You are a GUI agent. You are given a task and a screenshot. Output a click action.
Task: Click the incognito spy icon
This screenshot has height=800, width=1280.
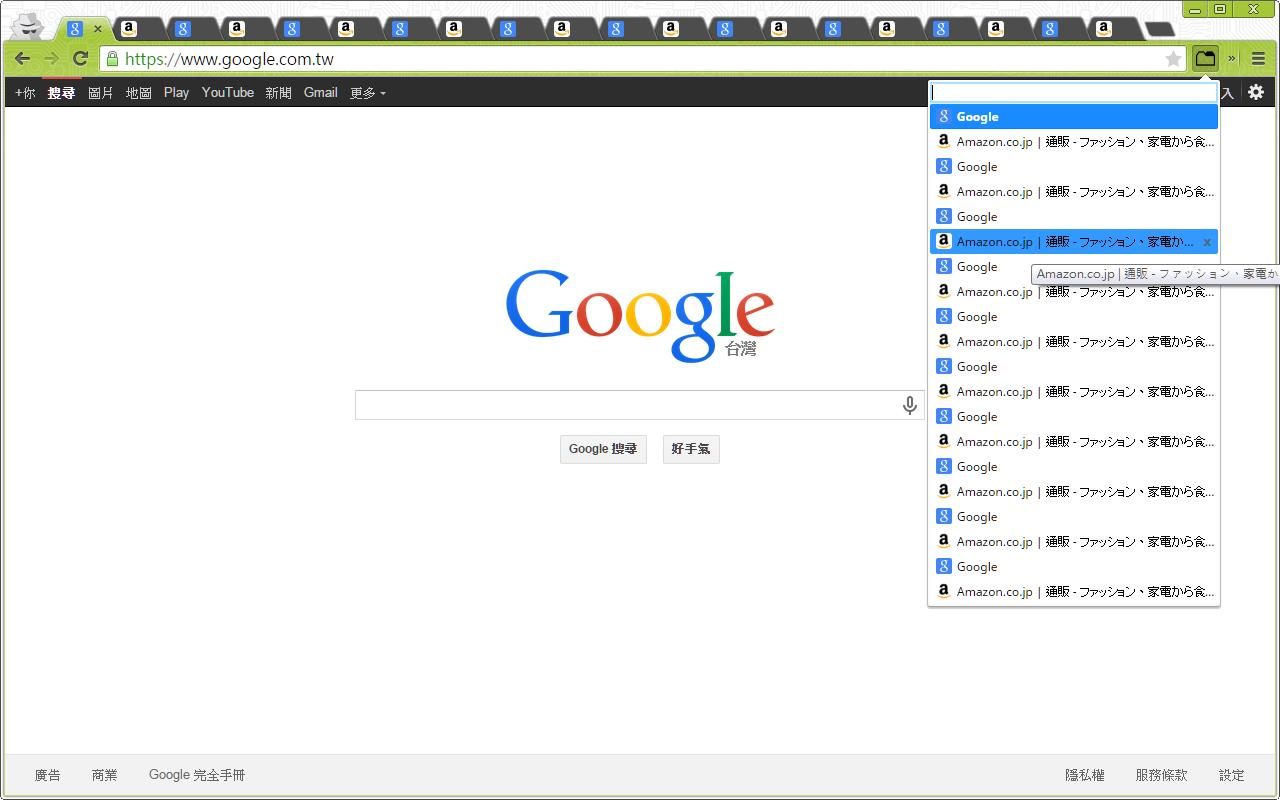point(31,26)
